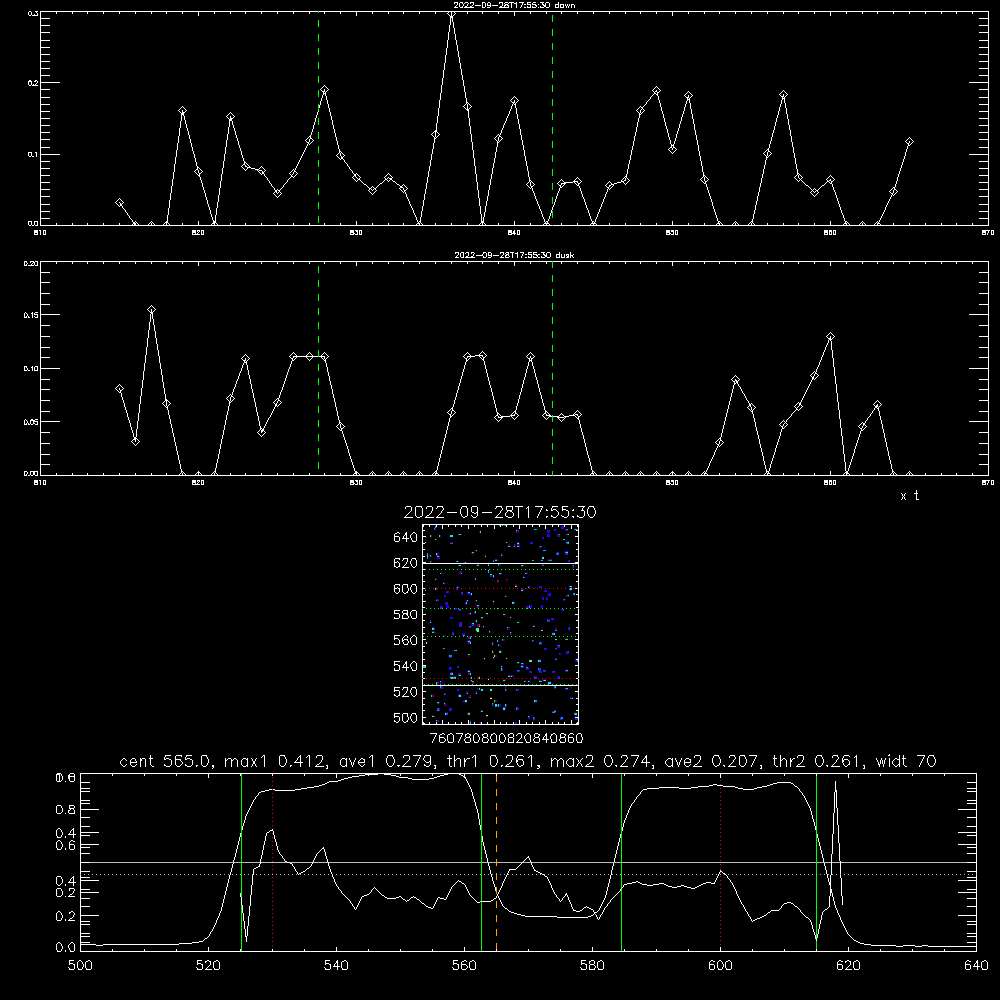The width and height of the screenshot is (1000, 1000).
Task: Click heatmap y-axis label '500'
Action: click(x=406, y=718)
